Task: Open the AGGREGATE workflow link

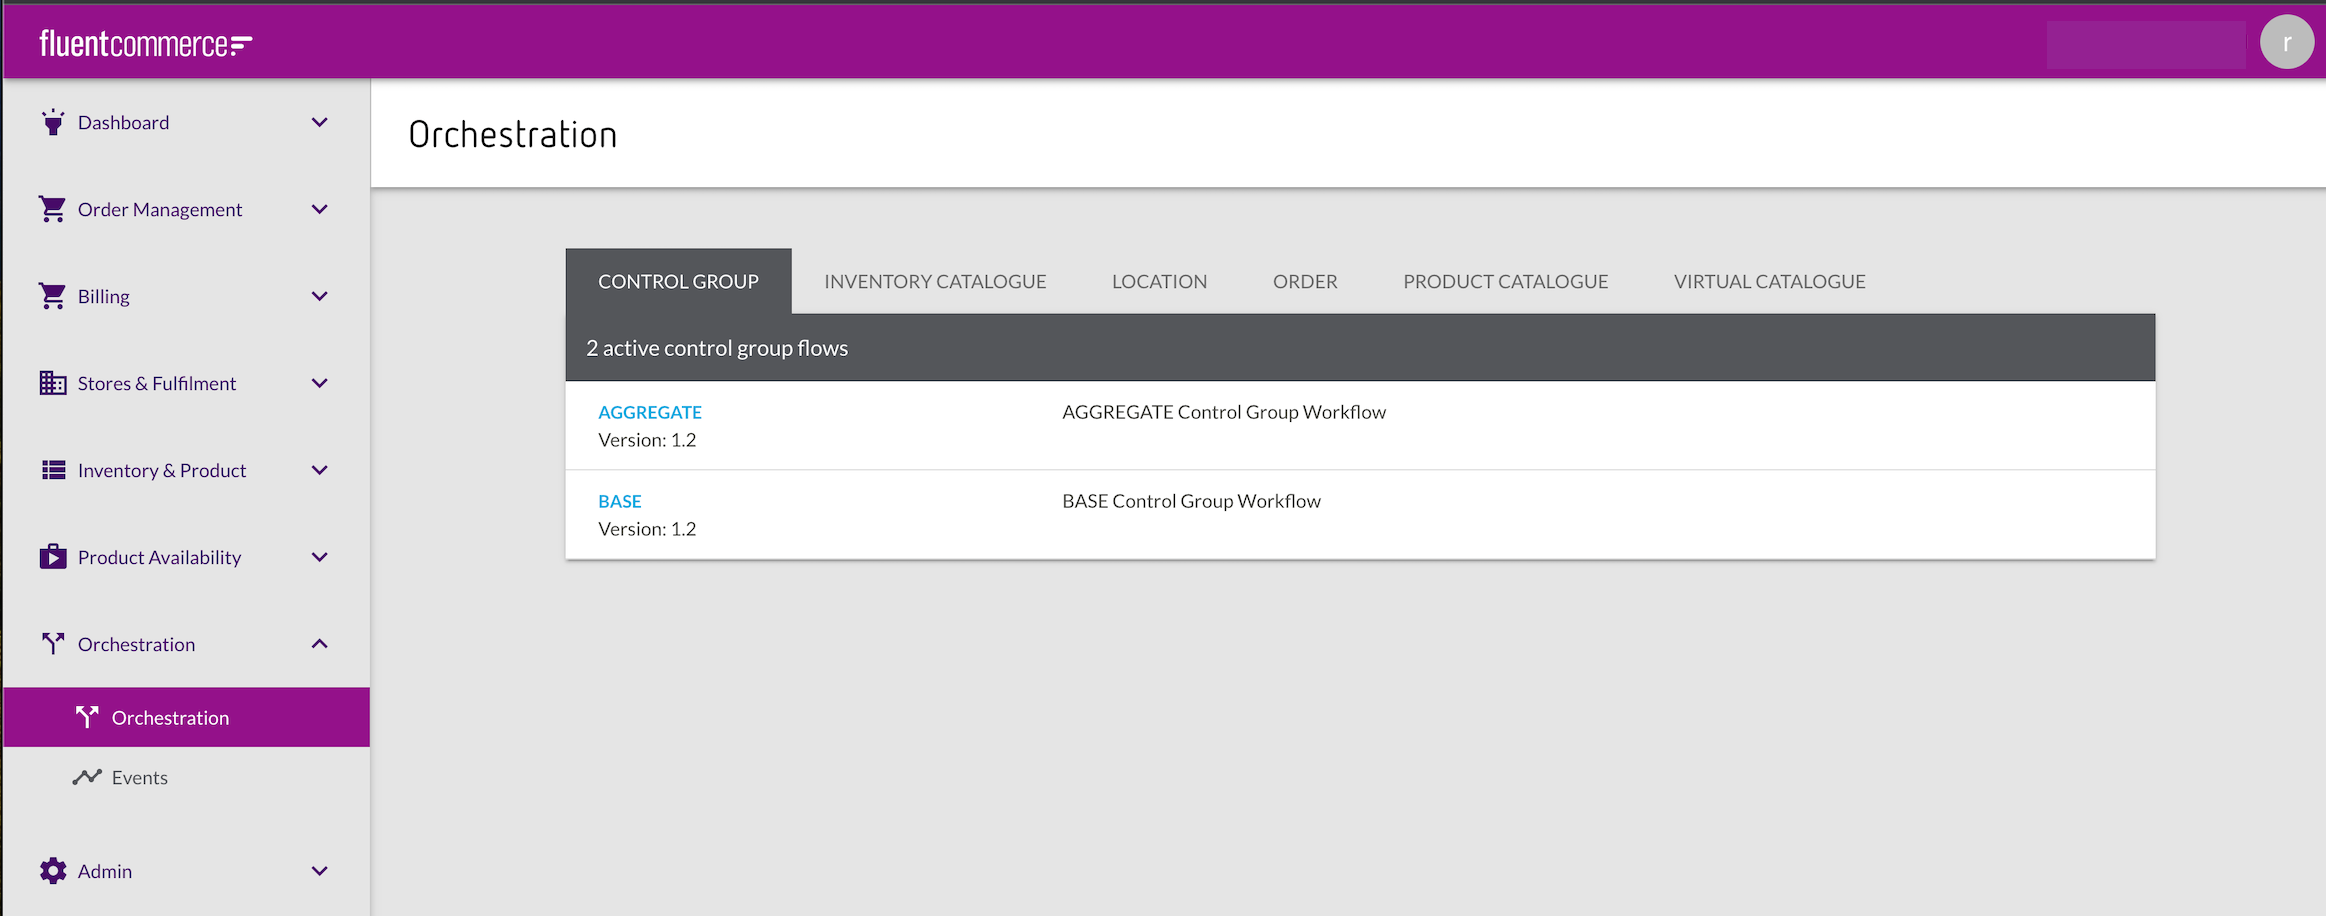Action: (650, 412)
